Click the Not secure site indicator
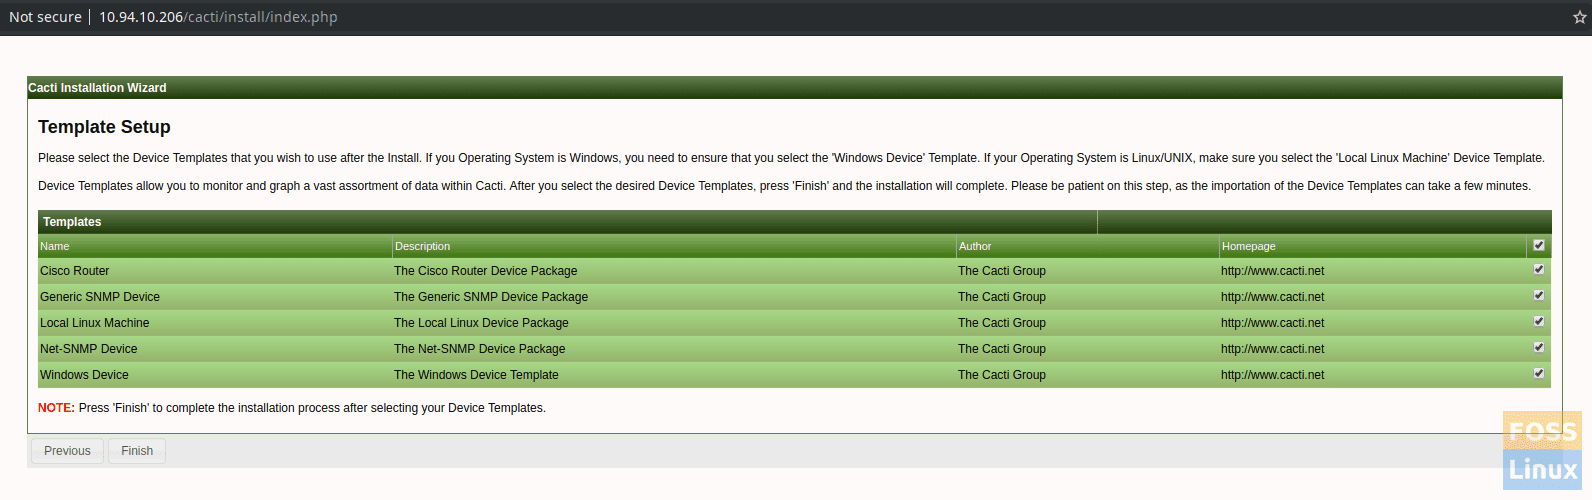Screen dimensions: 1592x500 pyautogui.click(x=45, y=17)
